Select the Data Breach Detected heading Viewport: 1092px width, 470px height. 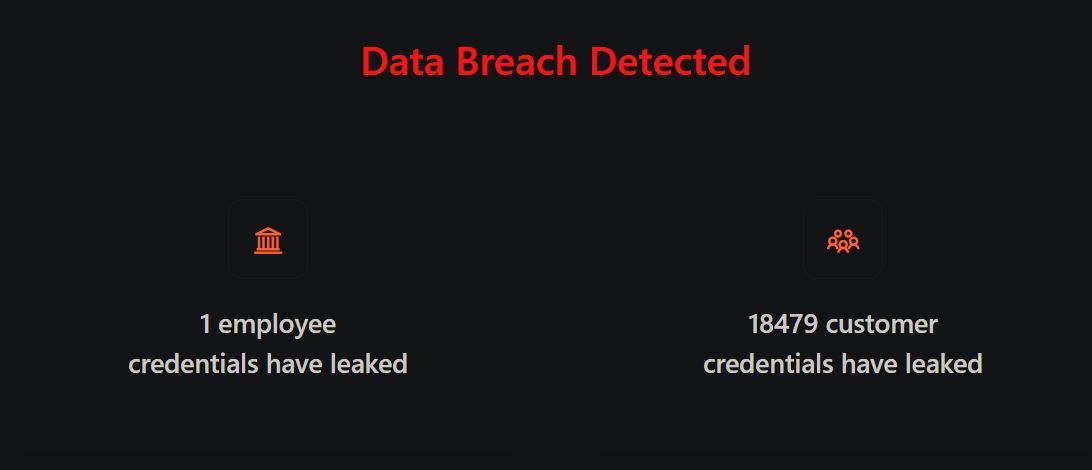click(556, 61)
